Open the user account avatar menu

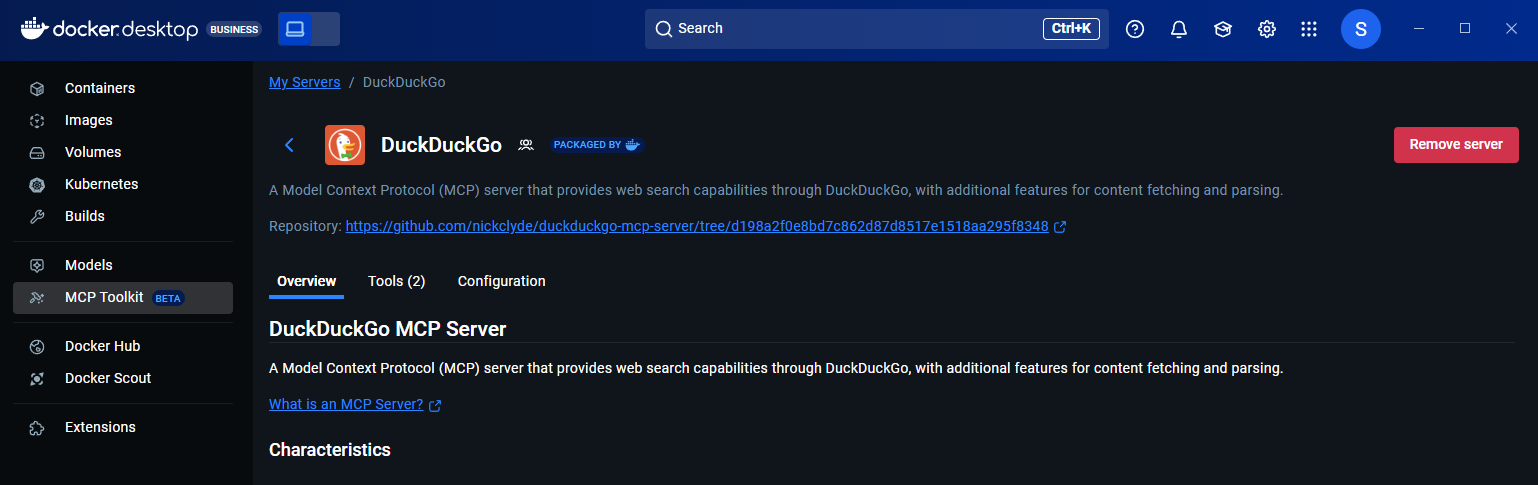[1360, 29]
